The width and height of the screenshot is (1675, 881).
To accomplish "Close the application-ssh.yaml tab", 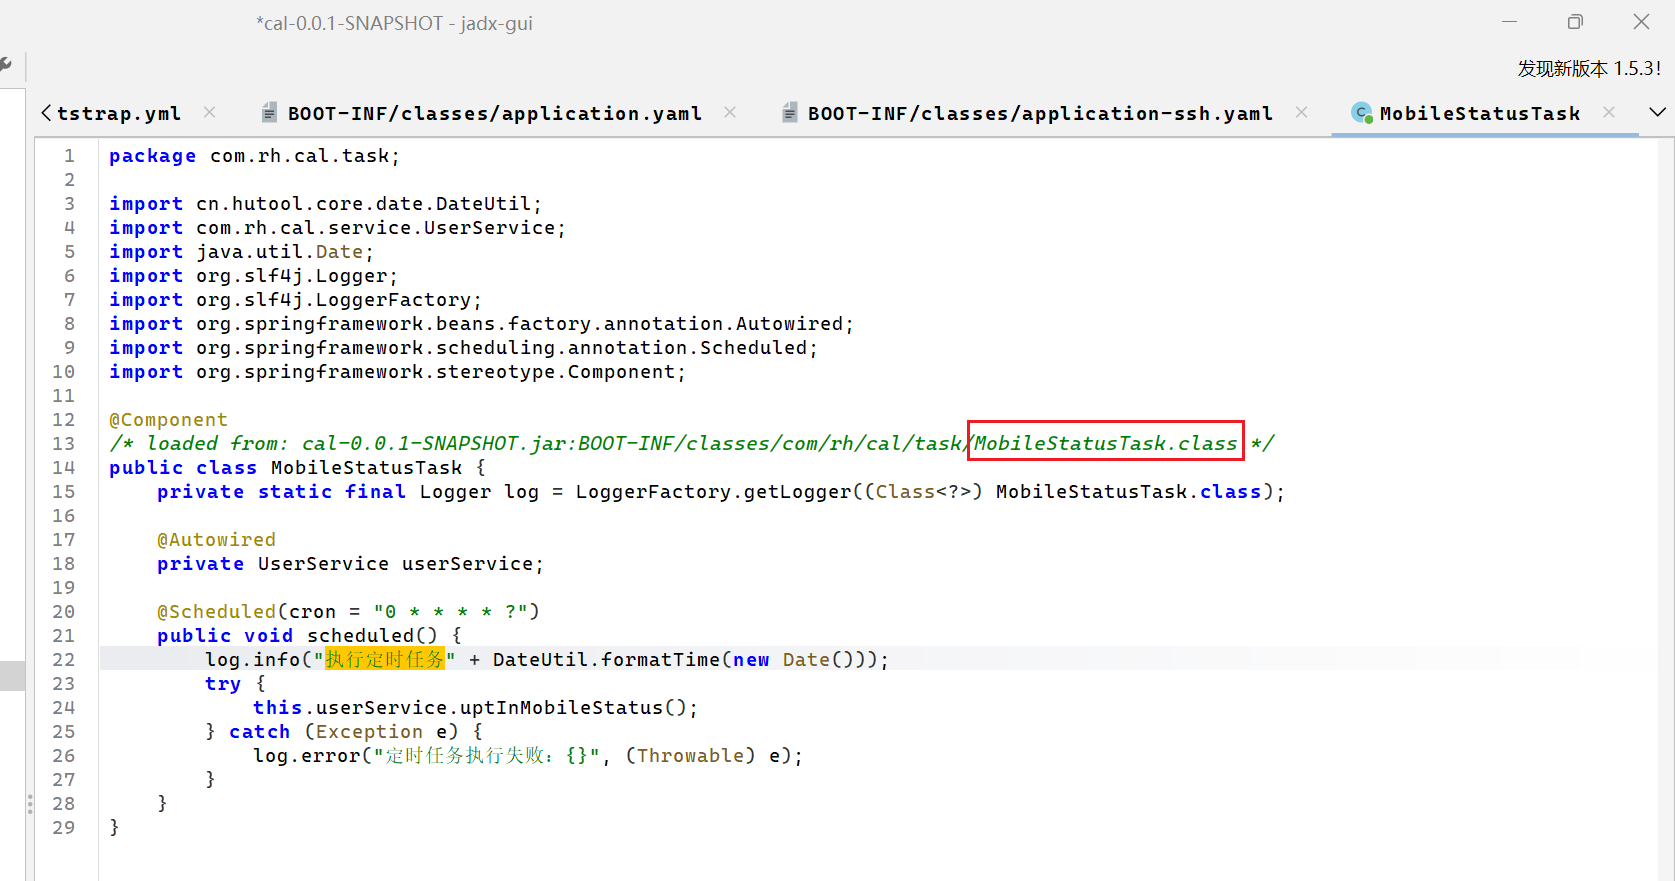I will click(x=1301, y=113).
